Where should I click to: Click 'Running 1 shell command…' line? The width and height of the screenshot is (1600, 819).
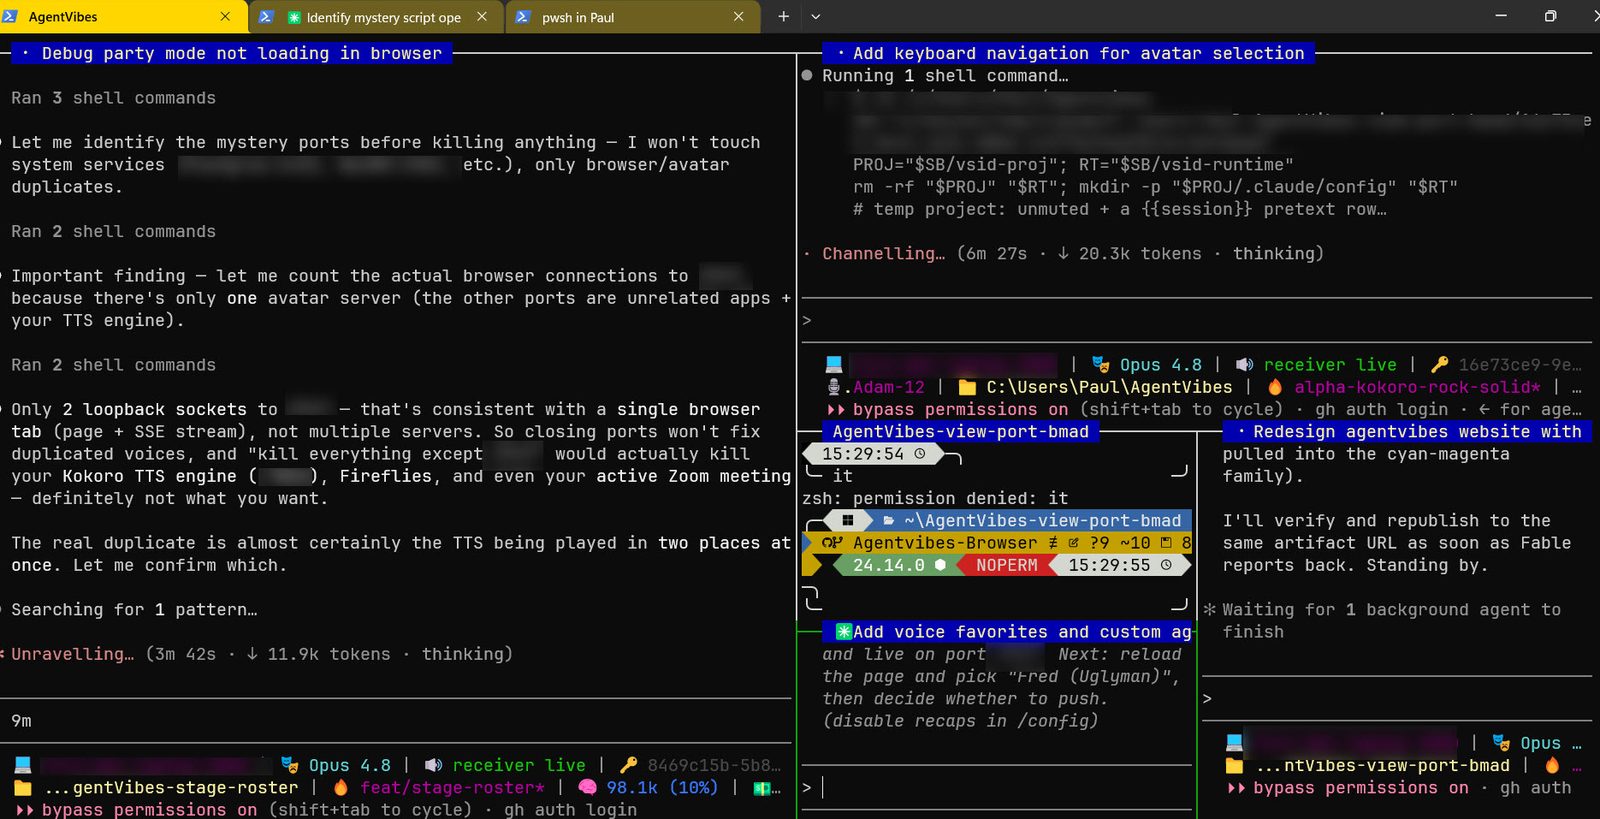(x=934, y=76)
